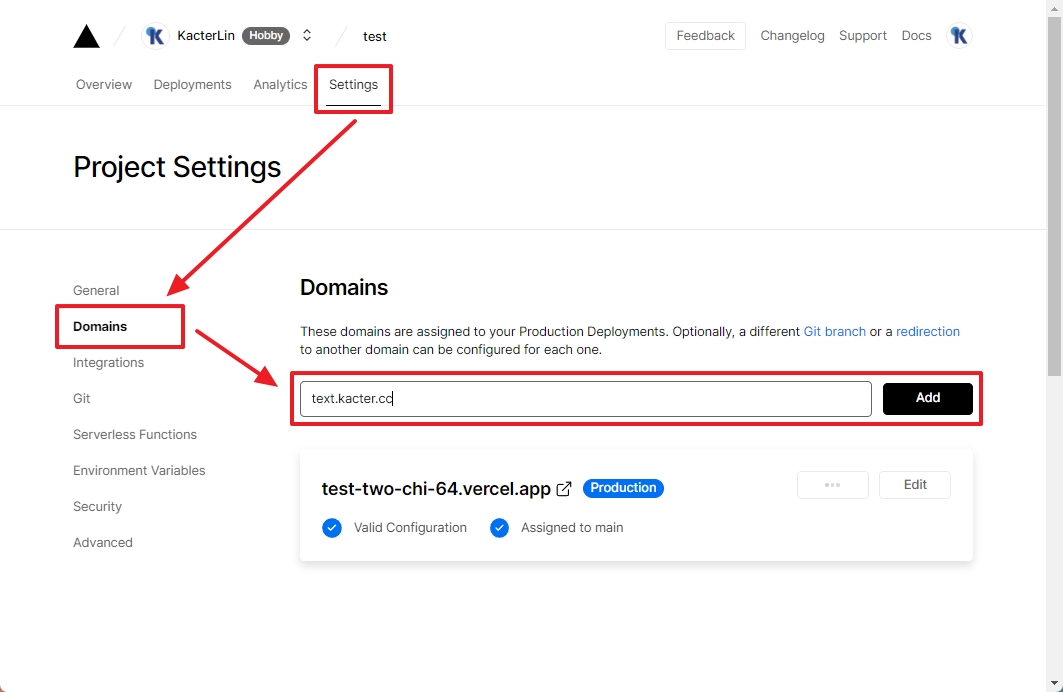Click the Edit button for the domain
The height and width of the screenshot is (692, 1063).
(915, 485)
